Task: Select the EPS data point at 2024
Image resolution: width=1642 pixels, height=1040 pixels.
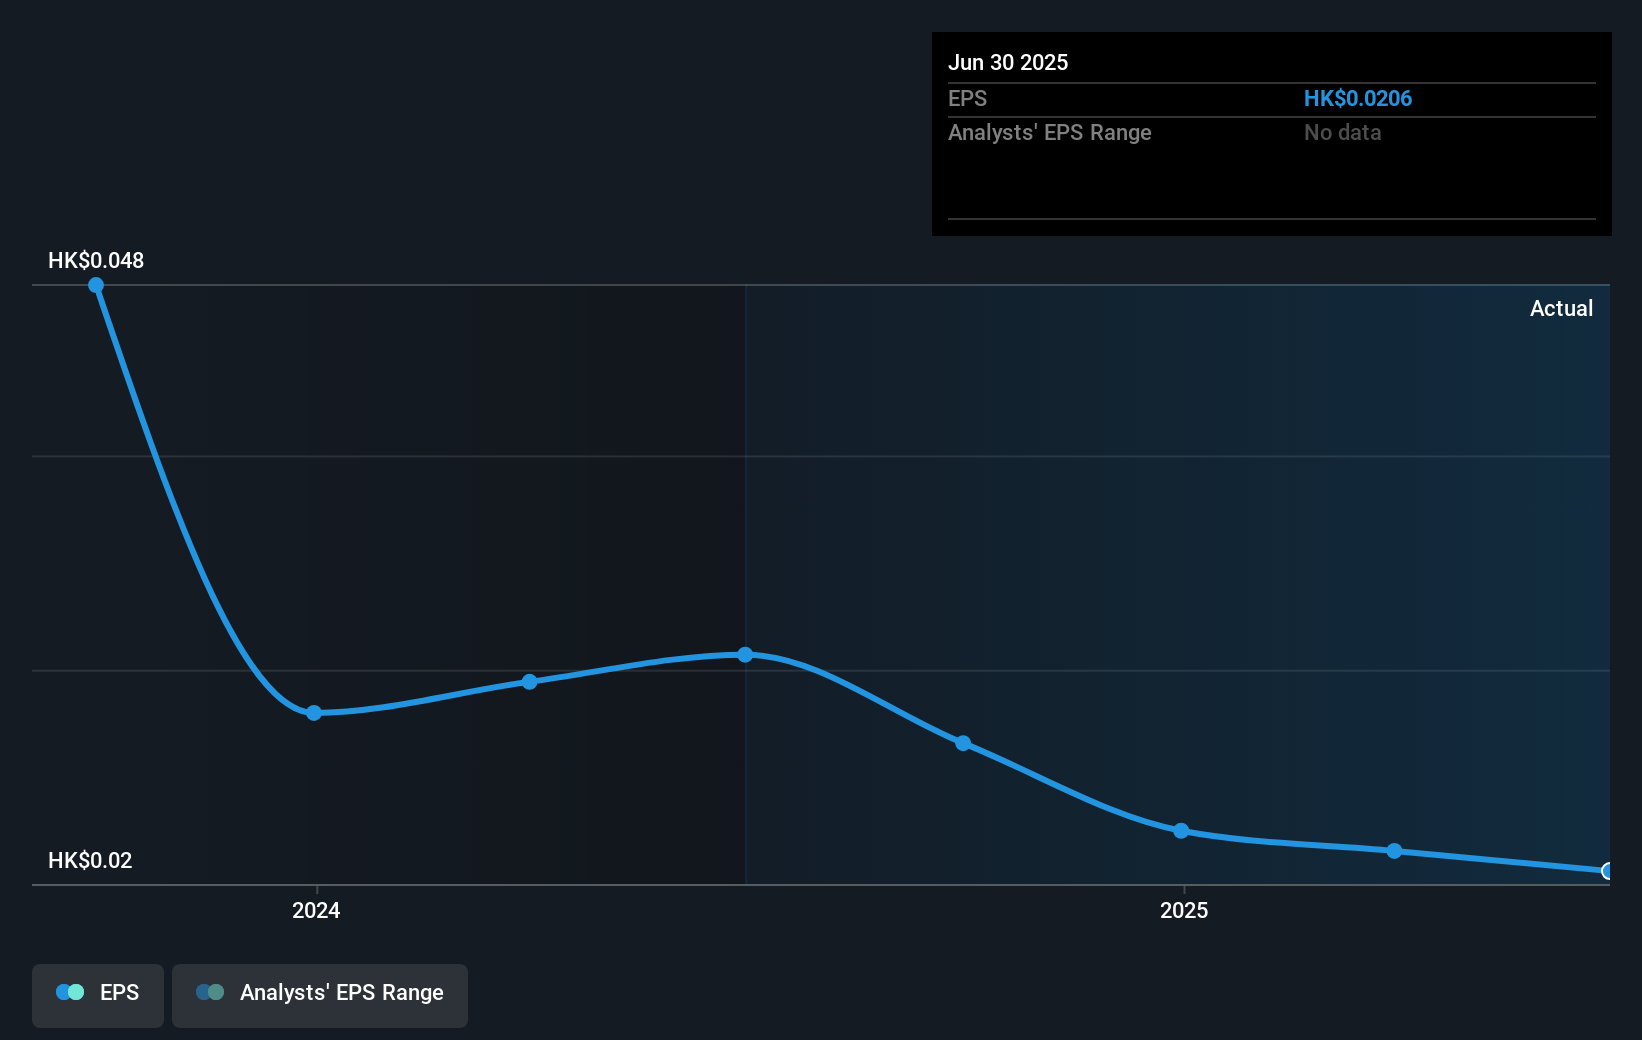Action: [314, 713]
